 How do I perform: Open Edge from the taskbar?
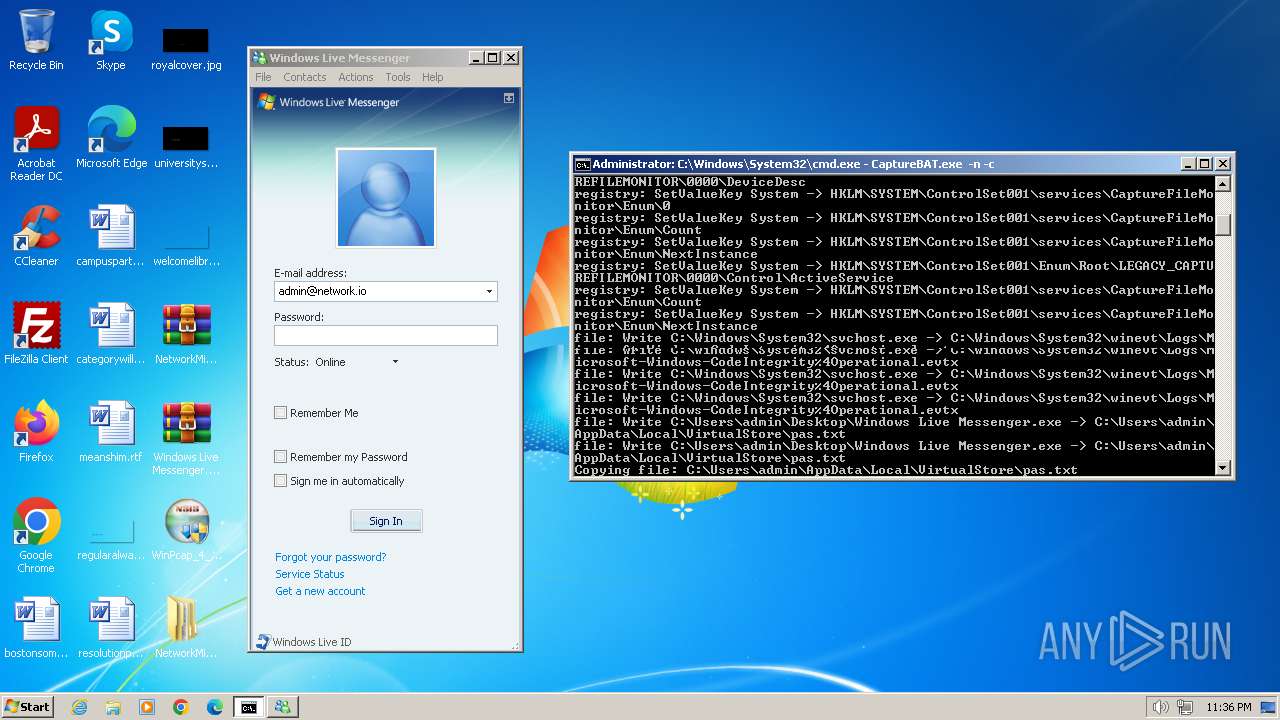click(215, 707)
